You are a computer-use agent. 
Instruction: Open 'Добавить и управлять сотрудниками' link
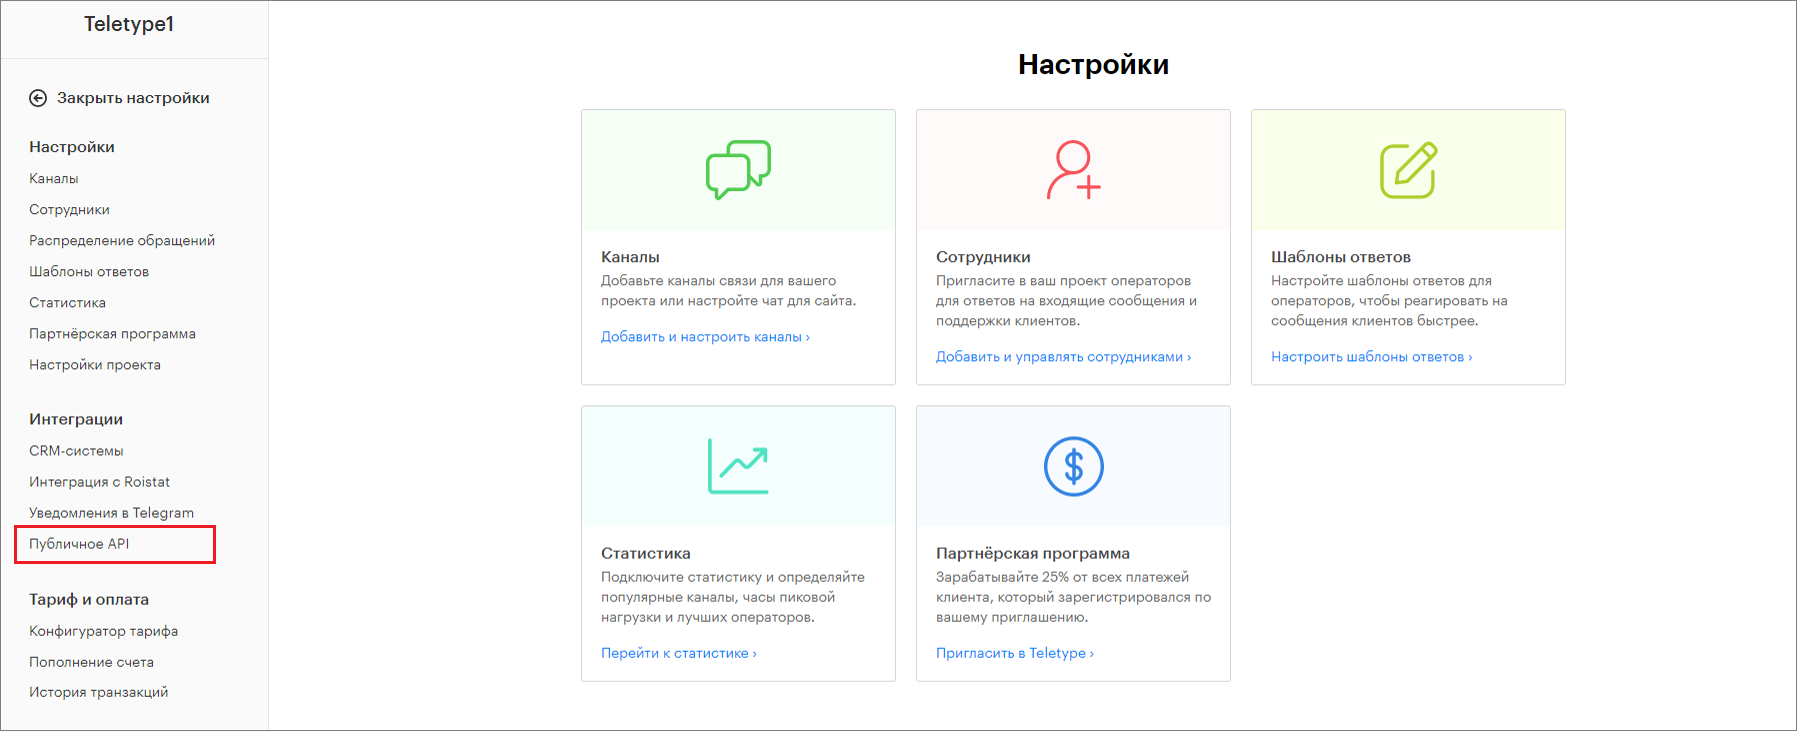1063,357
